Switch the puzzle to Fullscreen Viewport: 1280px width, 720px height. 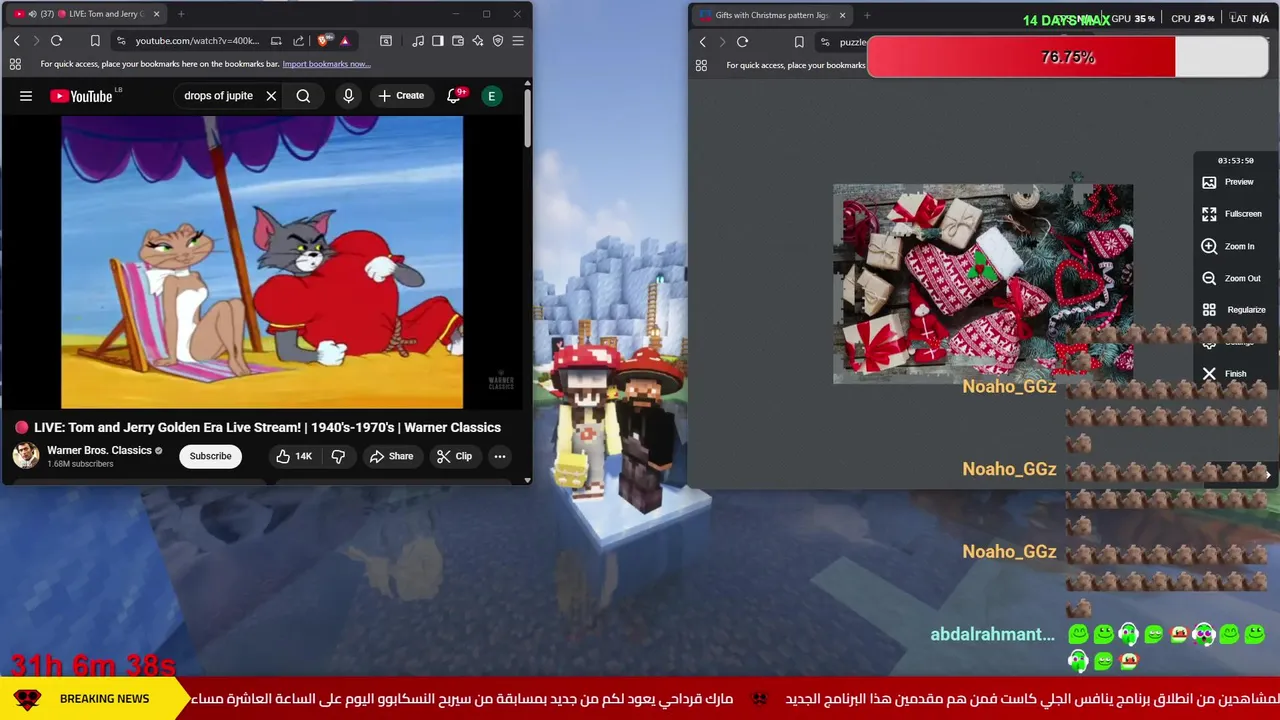click(x=1232, y=214)
